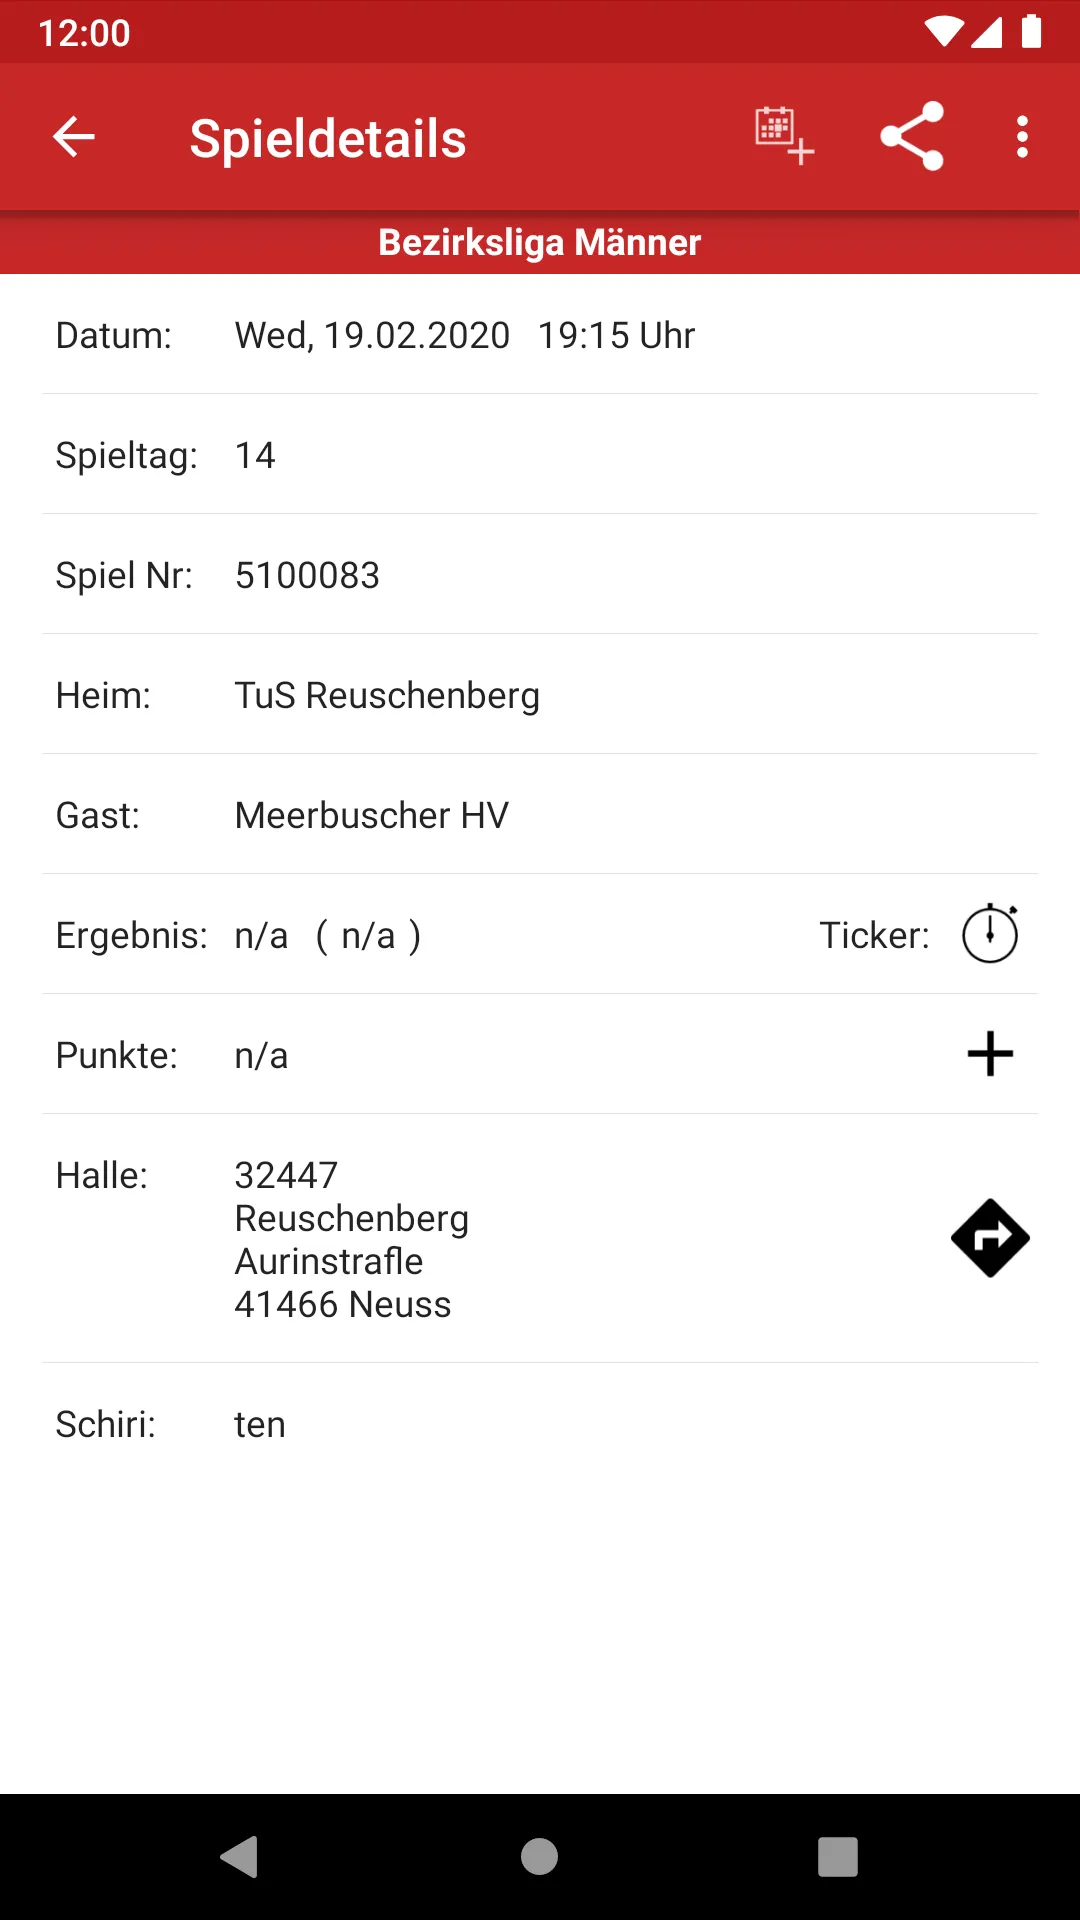Open the Android recent apps button
The width and height of the screenshot is (1080, 1920).
(x=837, y=1857)
